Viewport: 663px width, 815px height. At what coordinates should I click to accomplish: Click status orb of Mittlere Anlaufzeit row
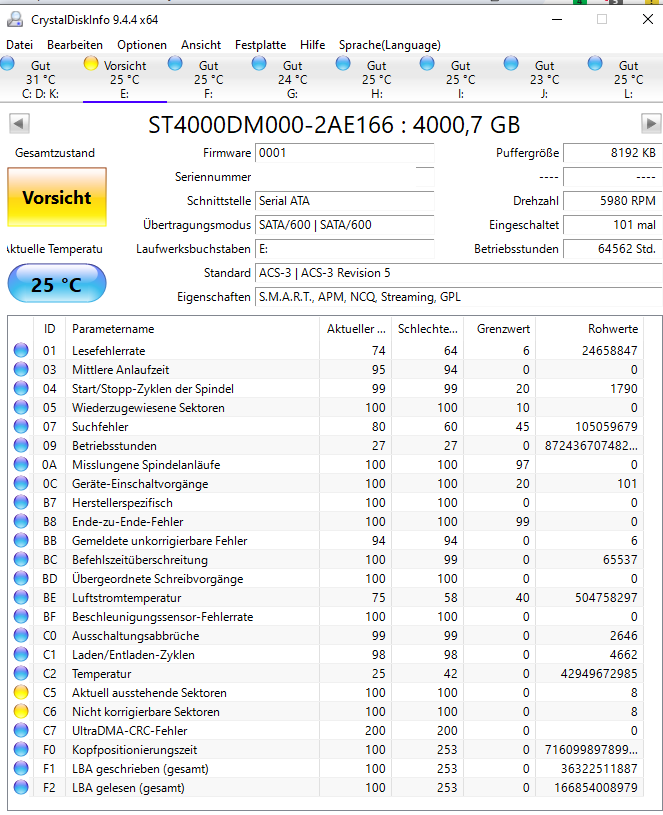pyautogui.click(x=21, y=370)
